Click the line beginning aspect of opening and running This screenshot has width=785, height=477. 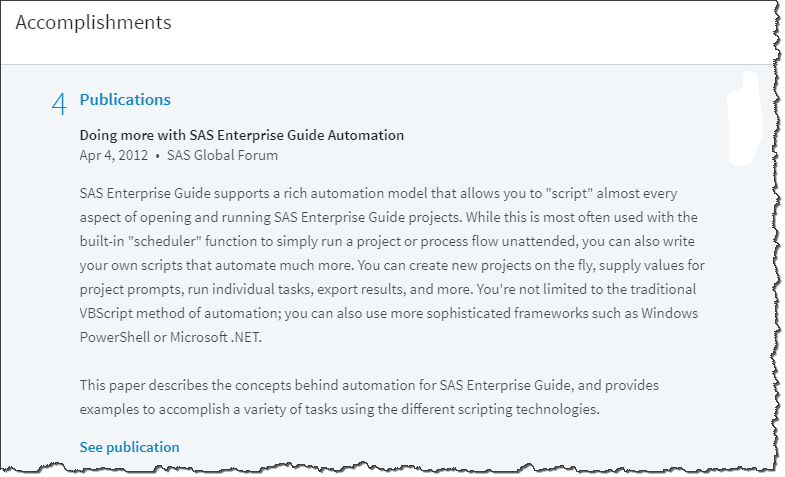(x=388, y=217)
